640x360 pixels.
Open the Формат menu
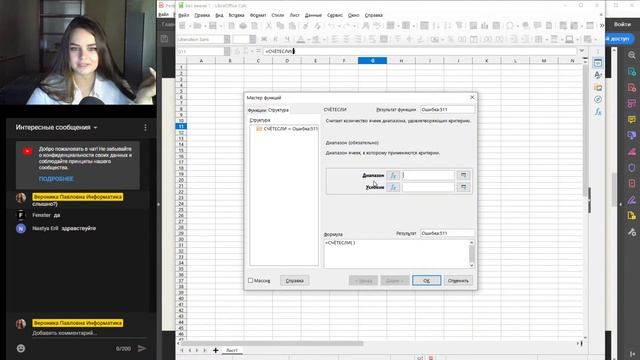pos(258,15)
